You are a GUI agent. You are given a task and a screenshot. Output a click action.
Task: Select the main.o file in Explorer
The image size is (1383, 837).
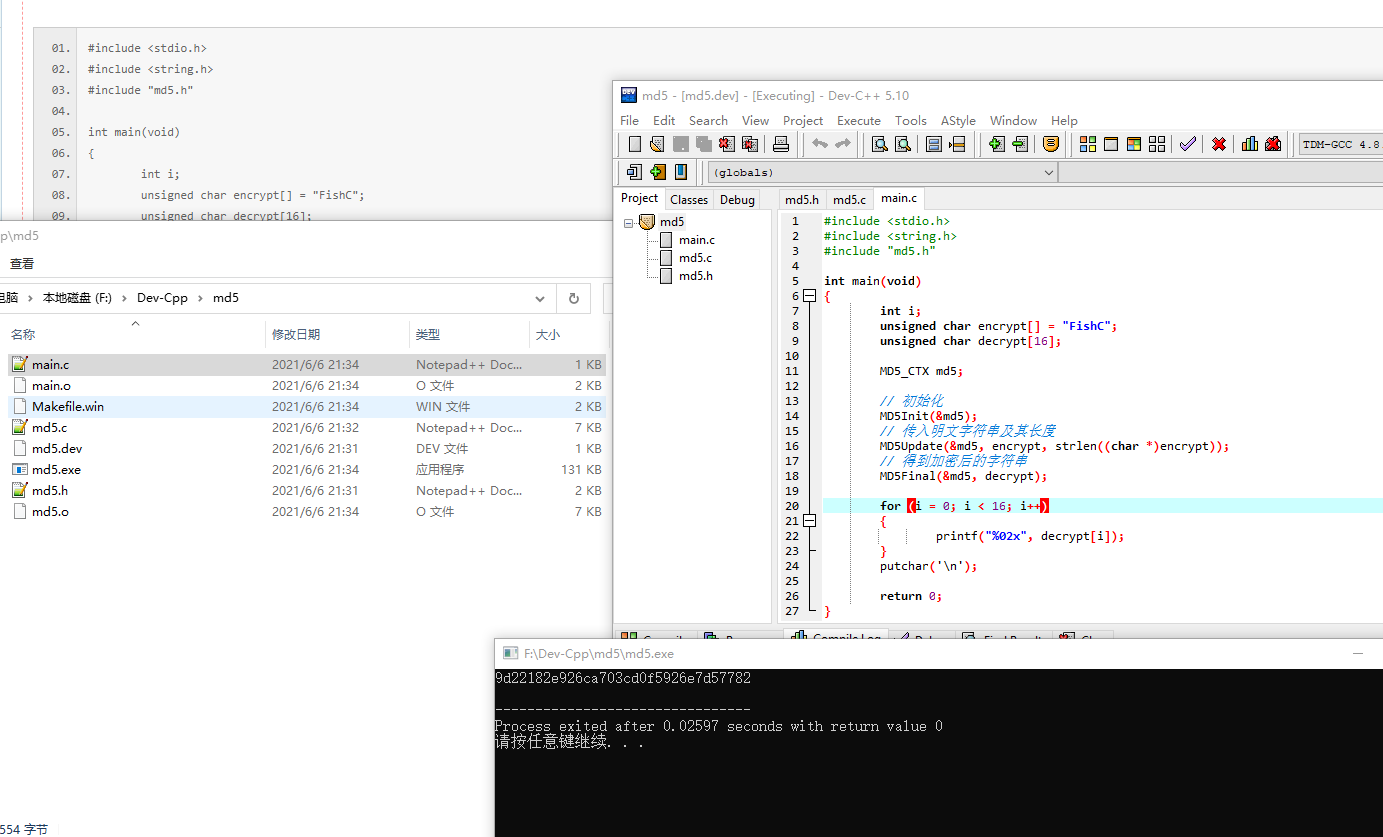(305, 386)
